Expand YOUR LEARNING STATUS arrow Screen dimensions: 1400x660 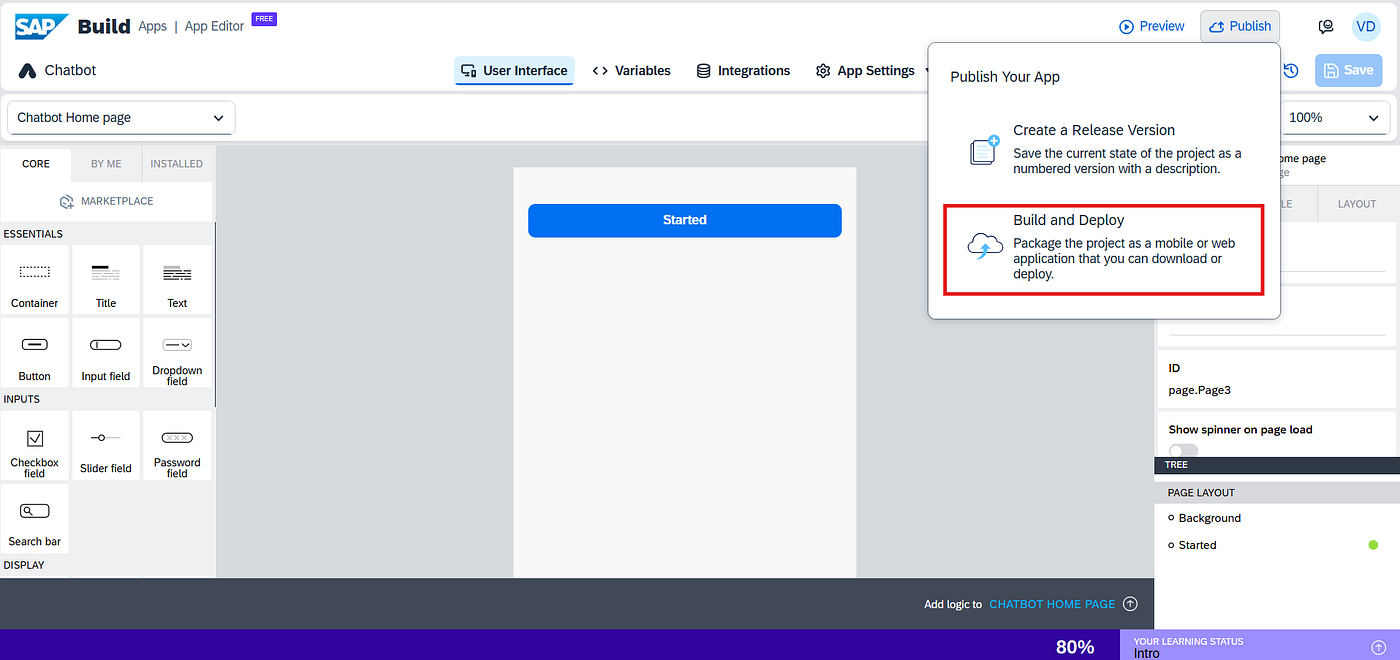pyautogui.click(x=1378, y=647)
